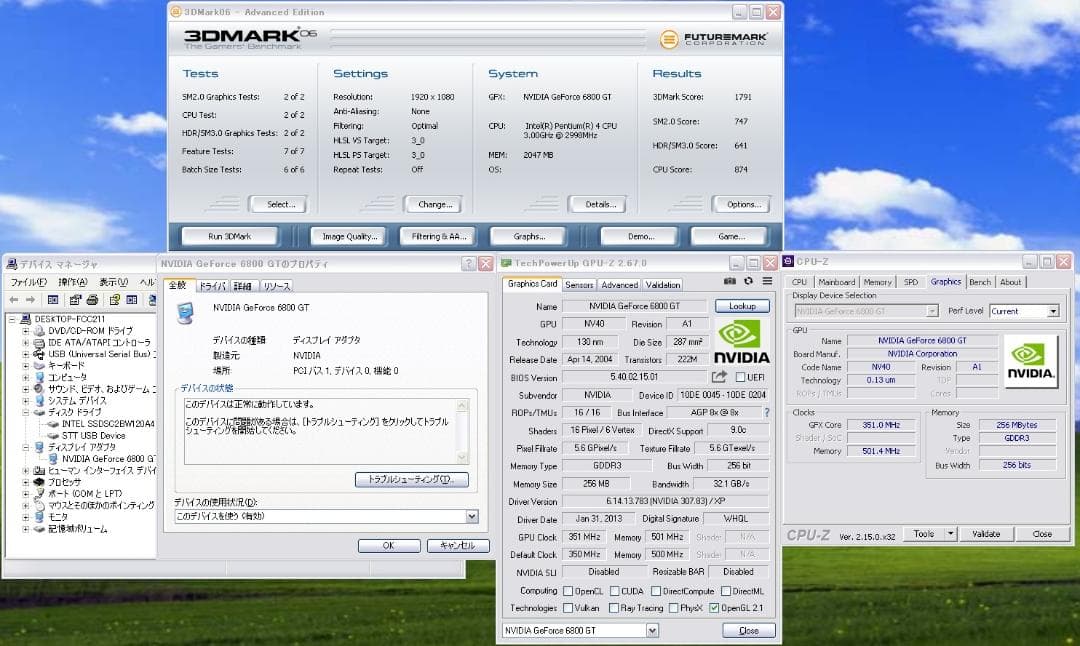Image resolution: width=1080 pixels, height=646 pixels.
Task: Uncheck the OpenGL 2.1 checkbox in GPU-Z
Action: pyautogui.click(x=716, y=606)
